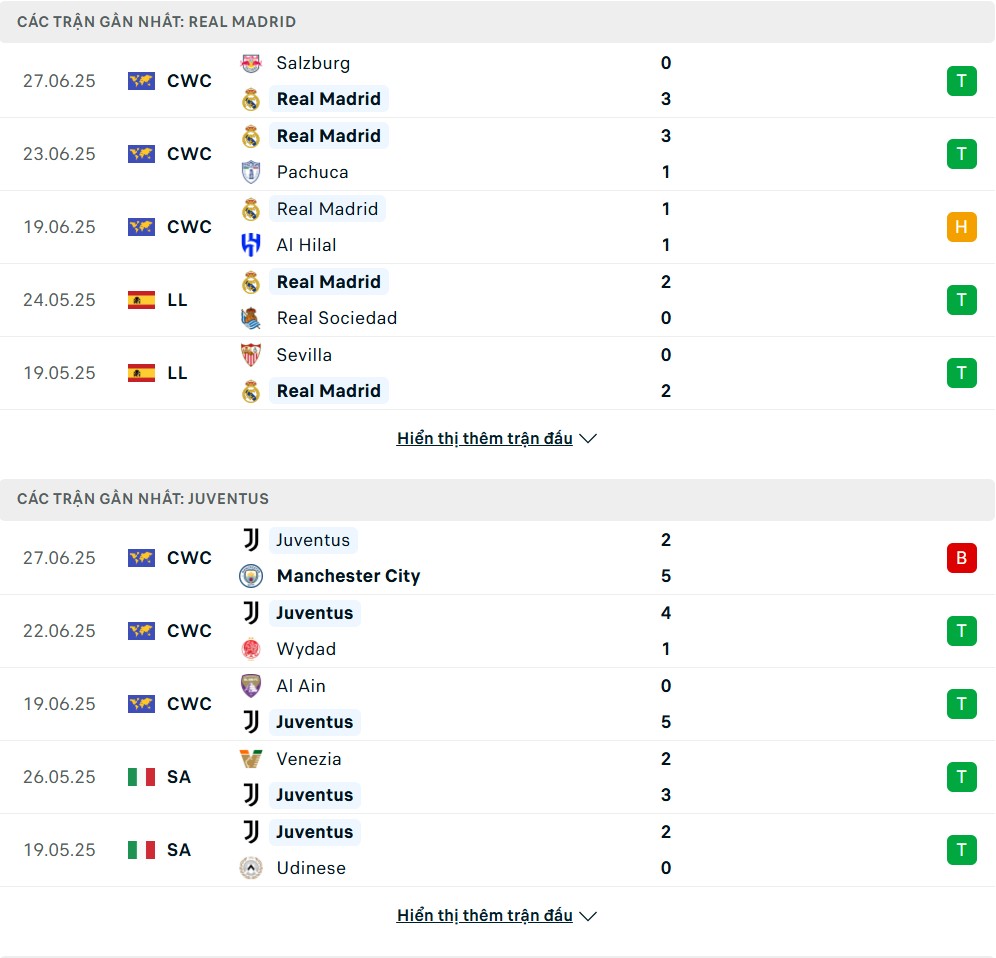This screenshot has width=996, height=958.
Task: Click the red B loss badge for Manchester City match
Action: [x=961, y=558]
